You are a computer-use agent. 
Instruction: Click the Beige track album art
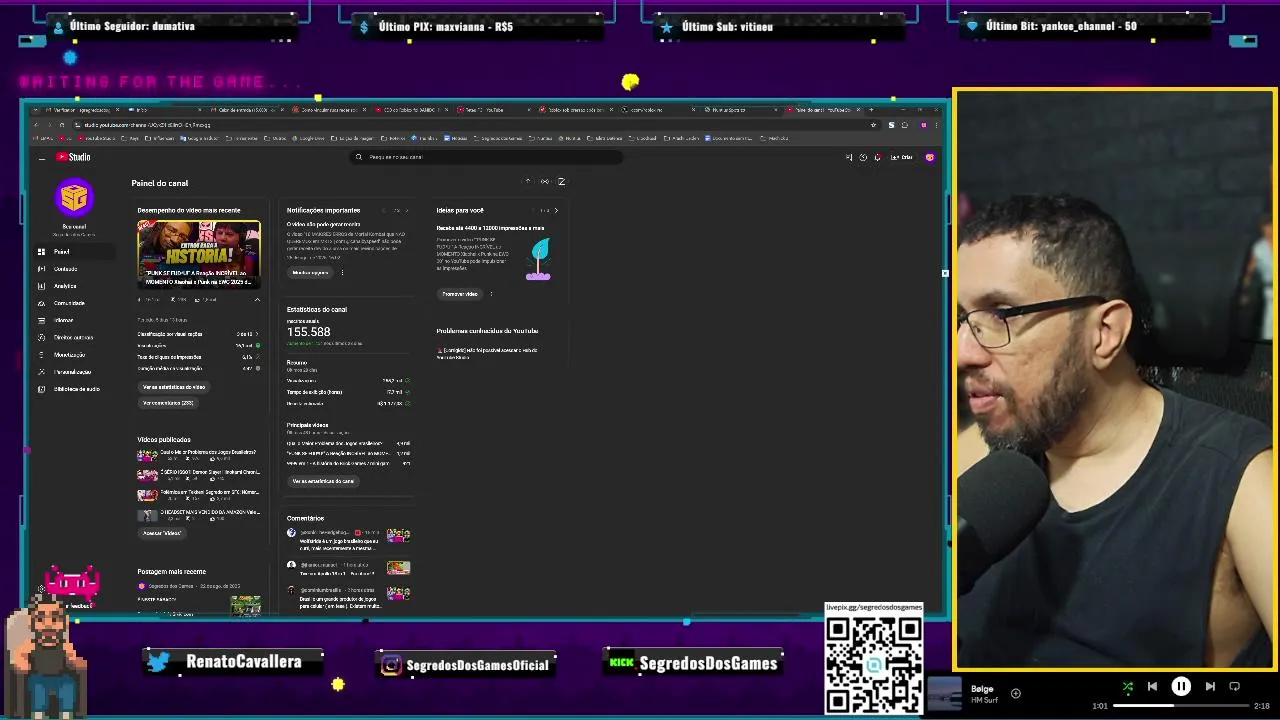coord(945,694)
